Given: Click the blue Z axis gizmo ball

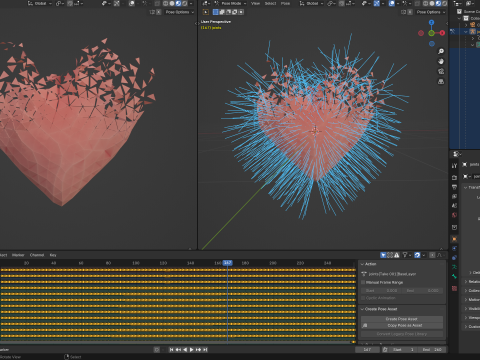Looking at the screenshot, I should click(x=431, y=23).
